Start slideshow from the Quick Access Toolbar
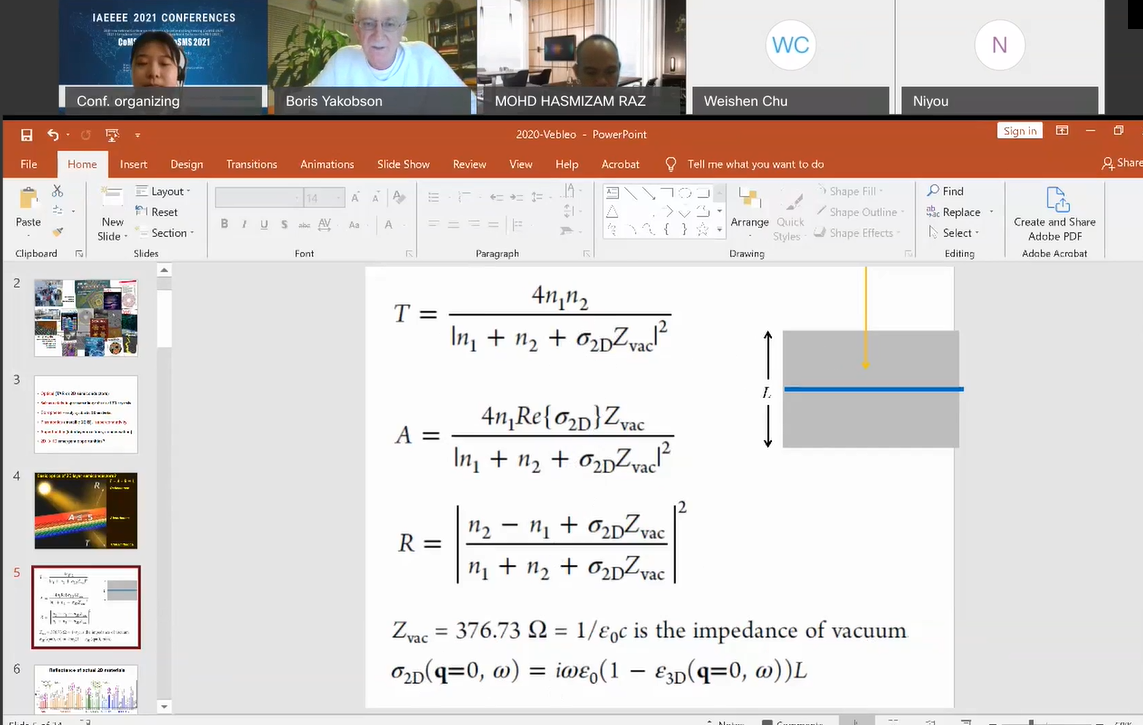The image size is (1143, 725). coord(112,135)
